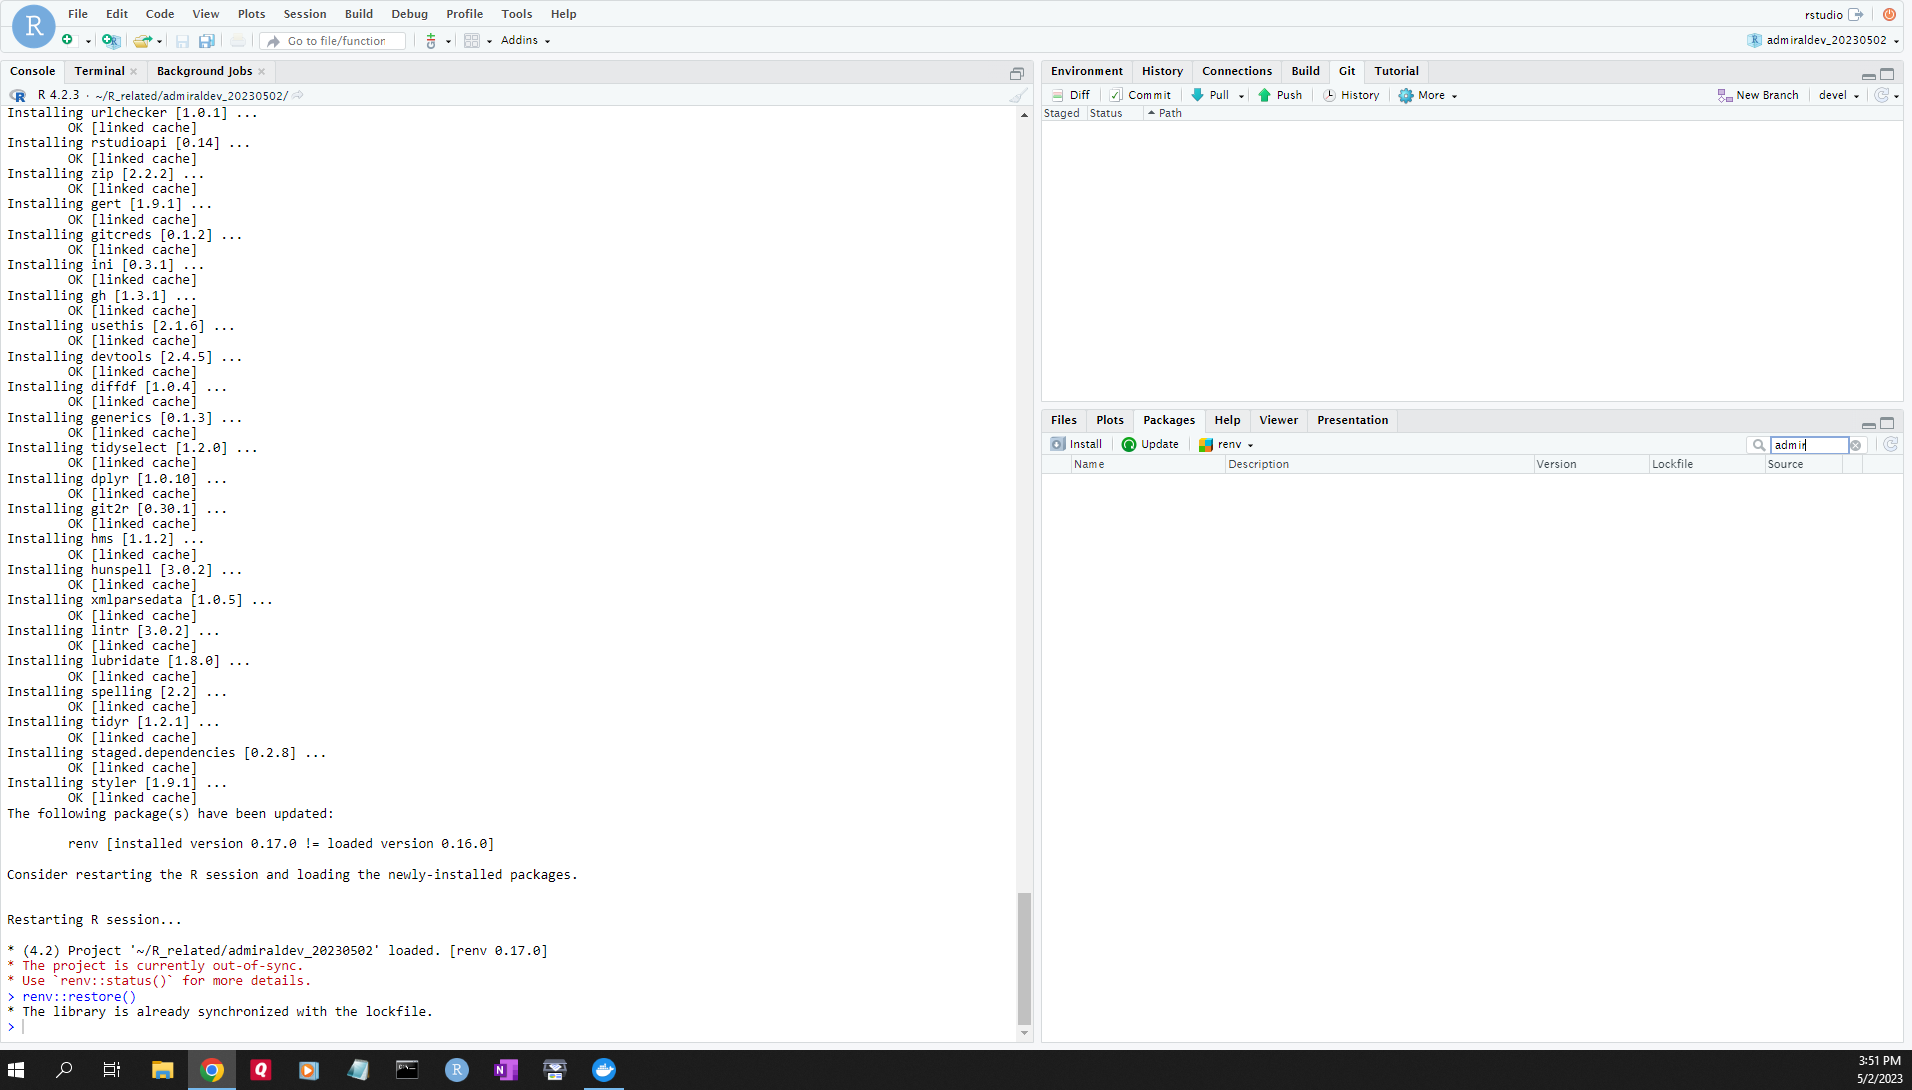Open the new file type dropdown arrow
The image size is (1912, 1090).
click(88, 41)
